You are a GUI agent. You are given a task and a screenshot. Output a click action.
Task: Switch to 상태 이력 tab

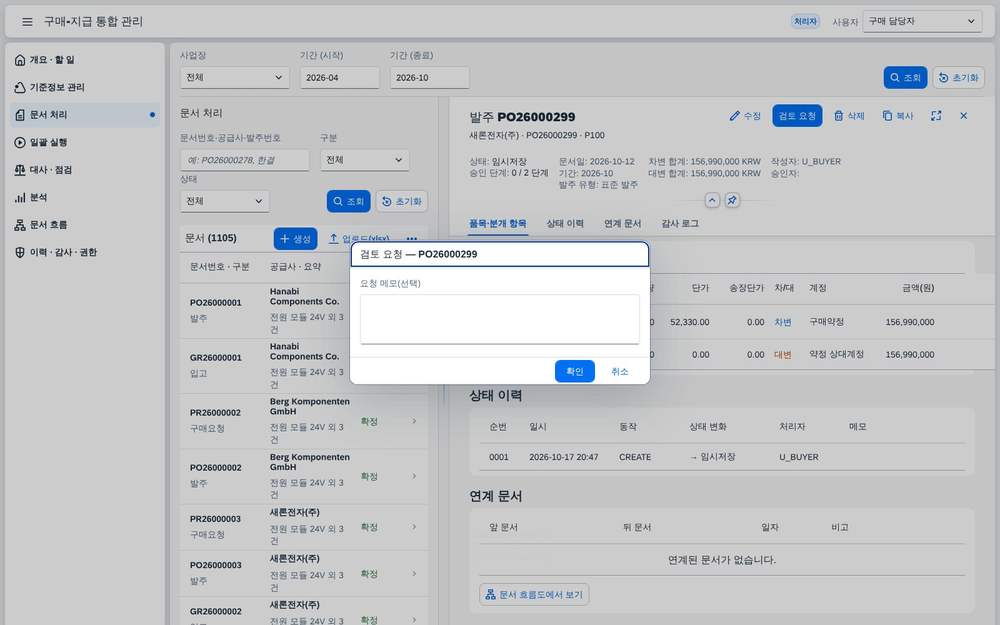565,223
